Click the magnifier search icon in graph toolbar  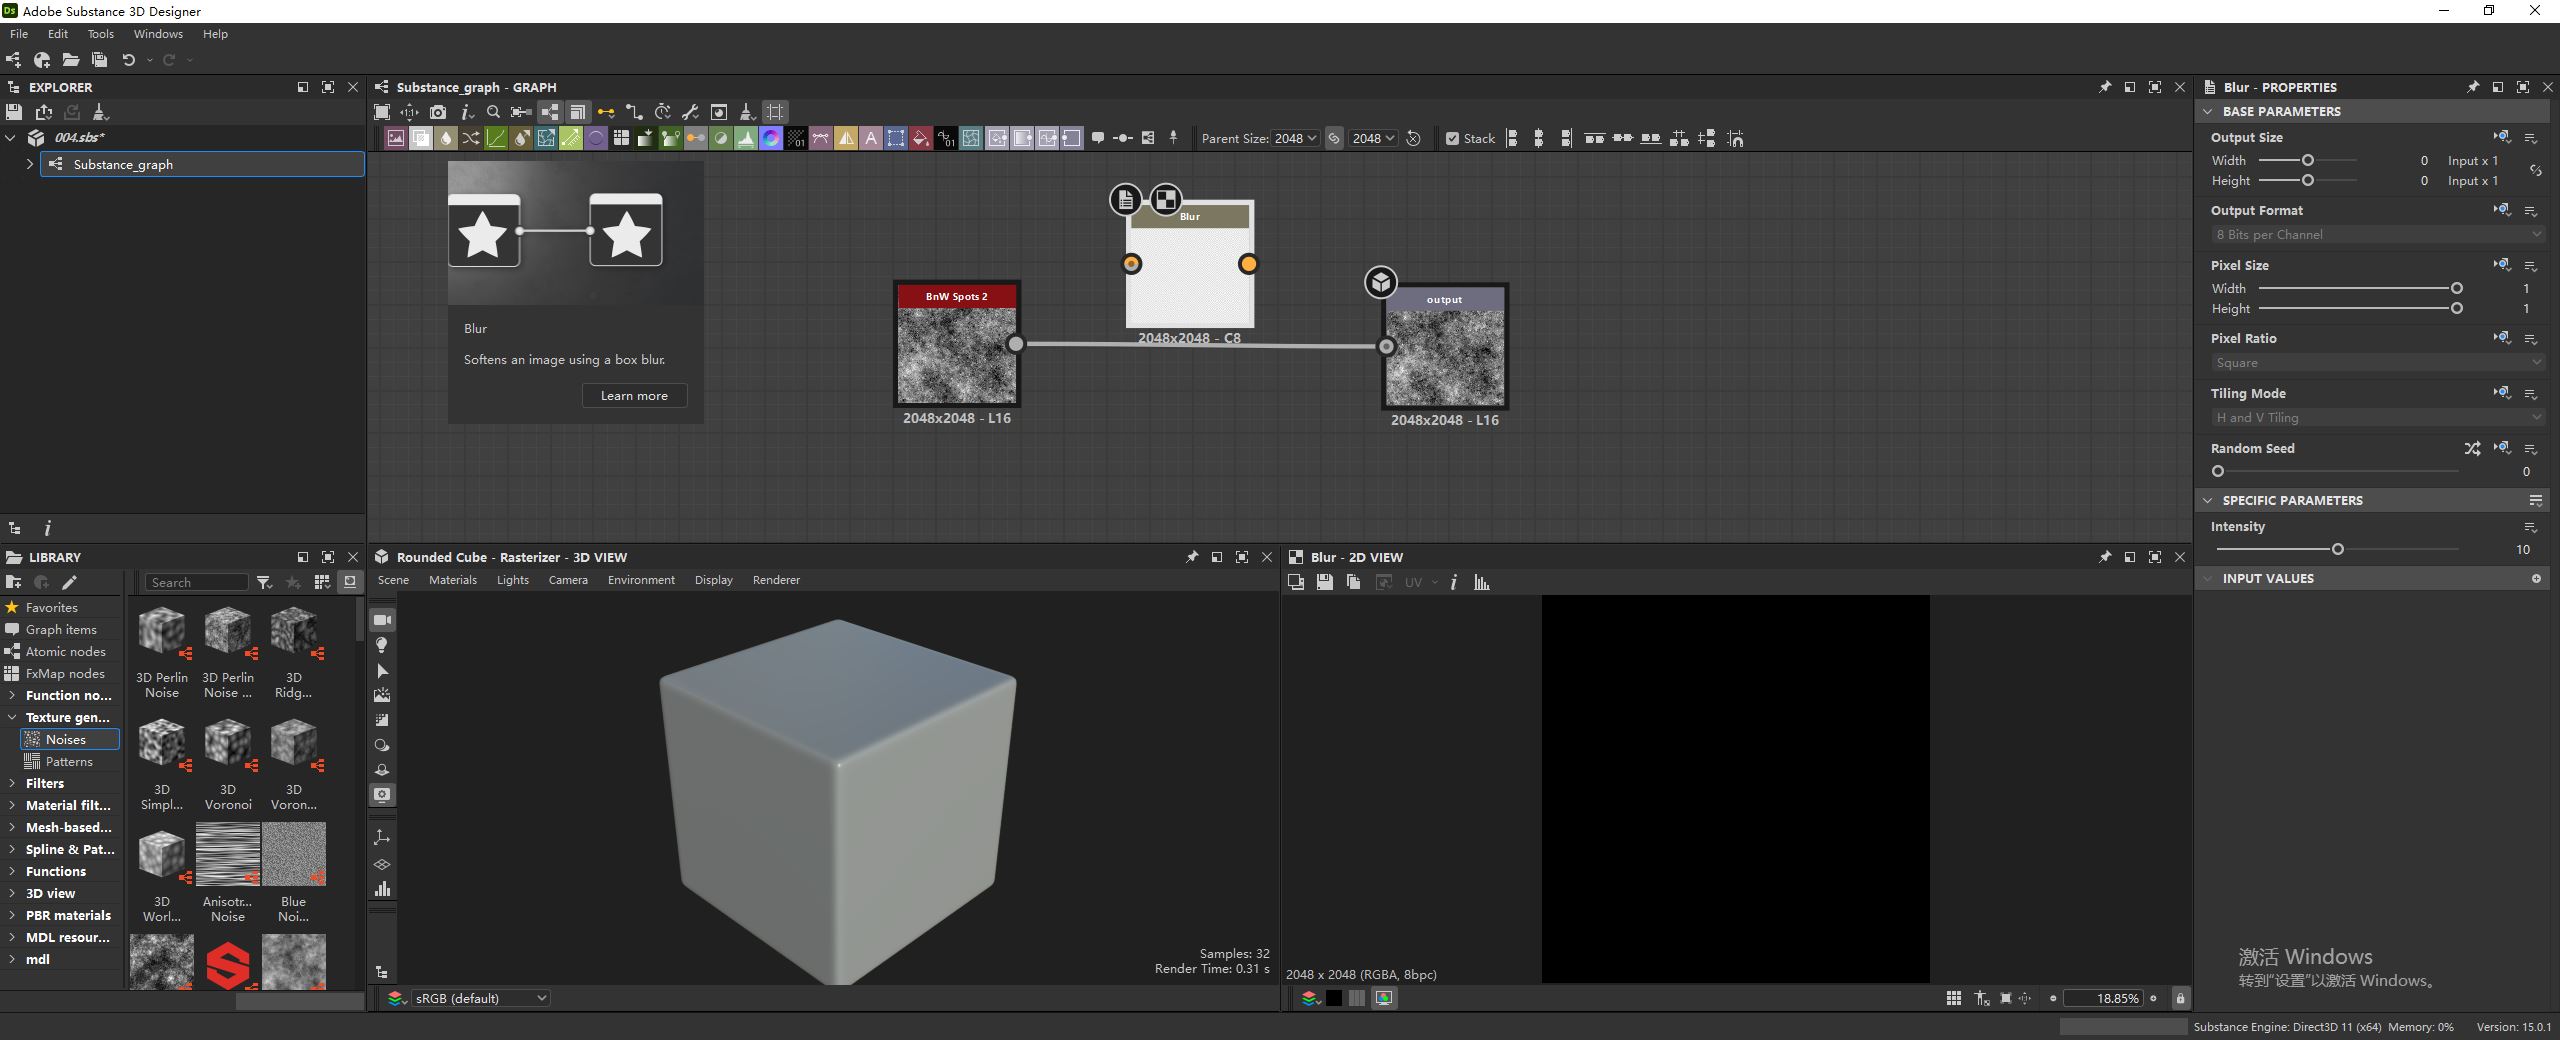[x=493, y=112]
